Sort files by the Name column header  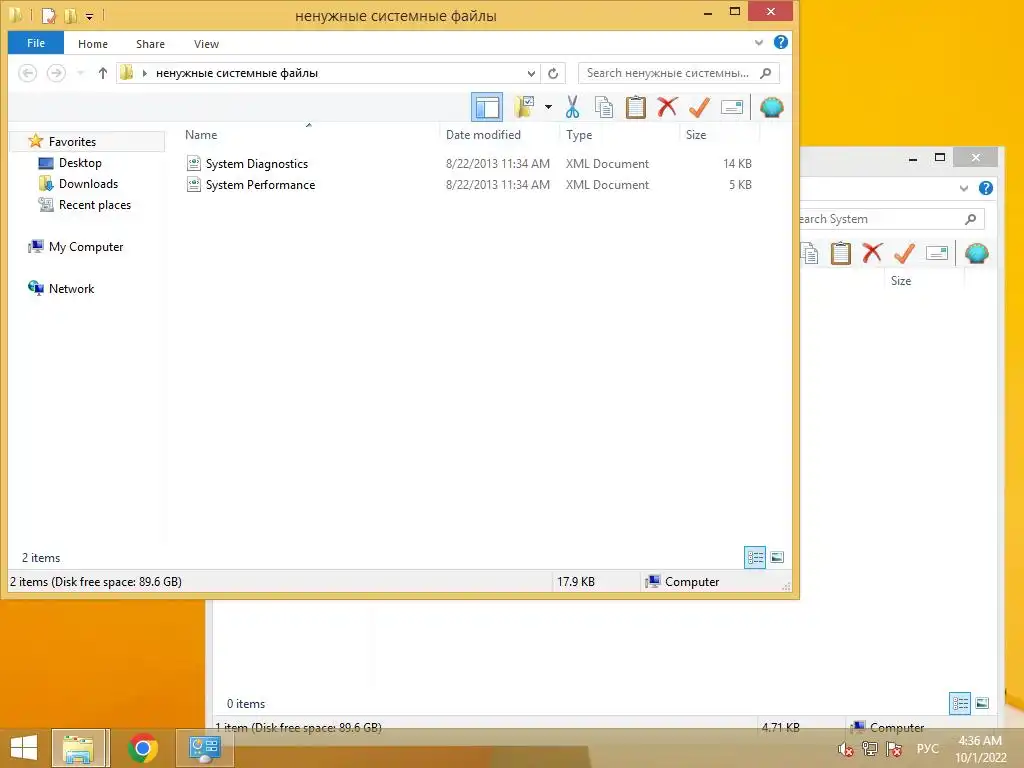click(x=201, y=135)
